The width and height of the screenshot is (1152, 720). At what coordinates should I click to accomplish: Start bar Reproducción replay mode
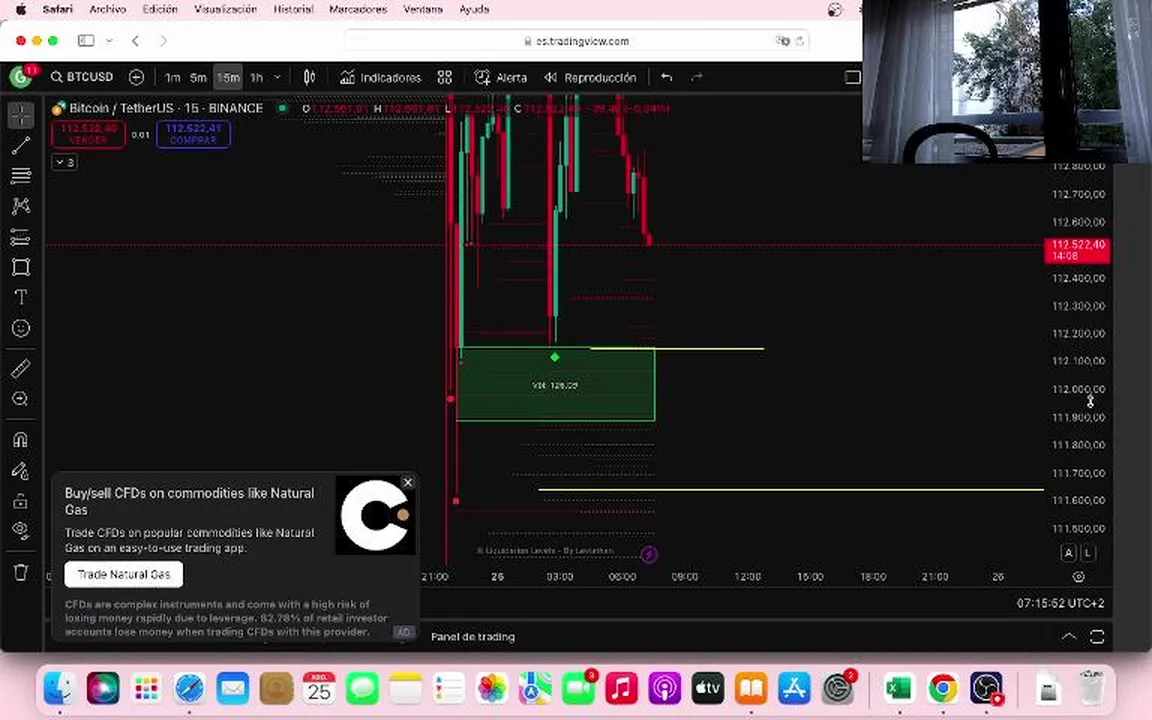(590, 77)
